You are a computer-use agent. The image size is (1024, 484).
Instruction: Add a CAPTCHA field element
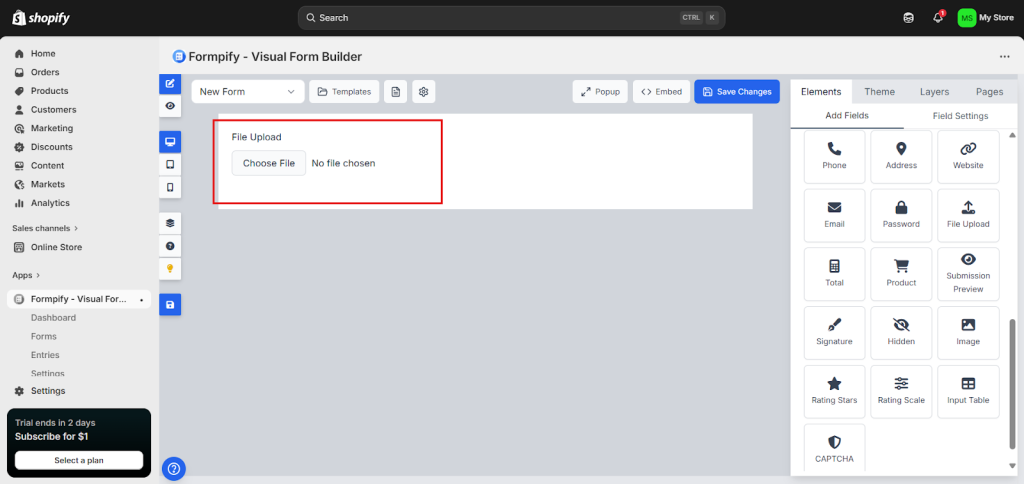coord(834,450)
